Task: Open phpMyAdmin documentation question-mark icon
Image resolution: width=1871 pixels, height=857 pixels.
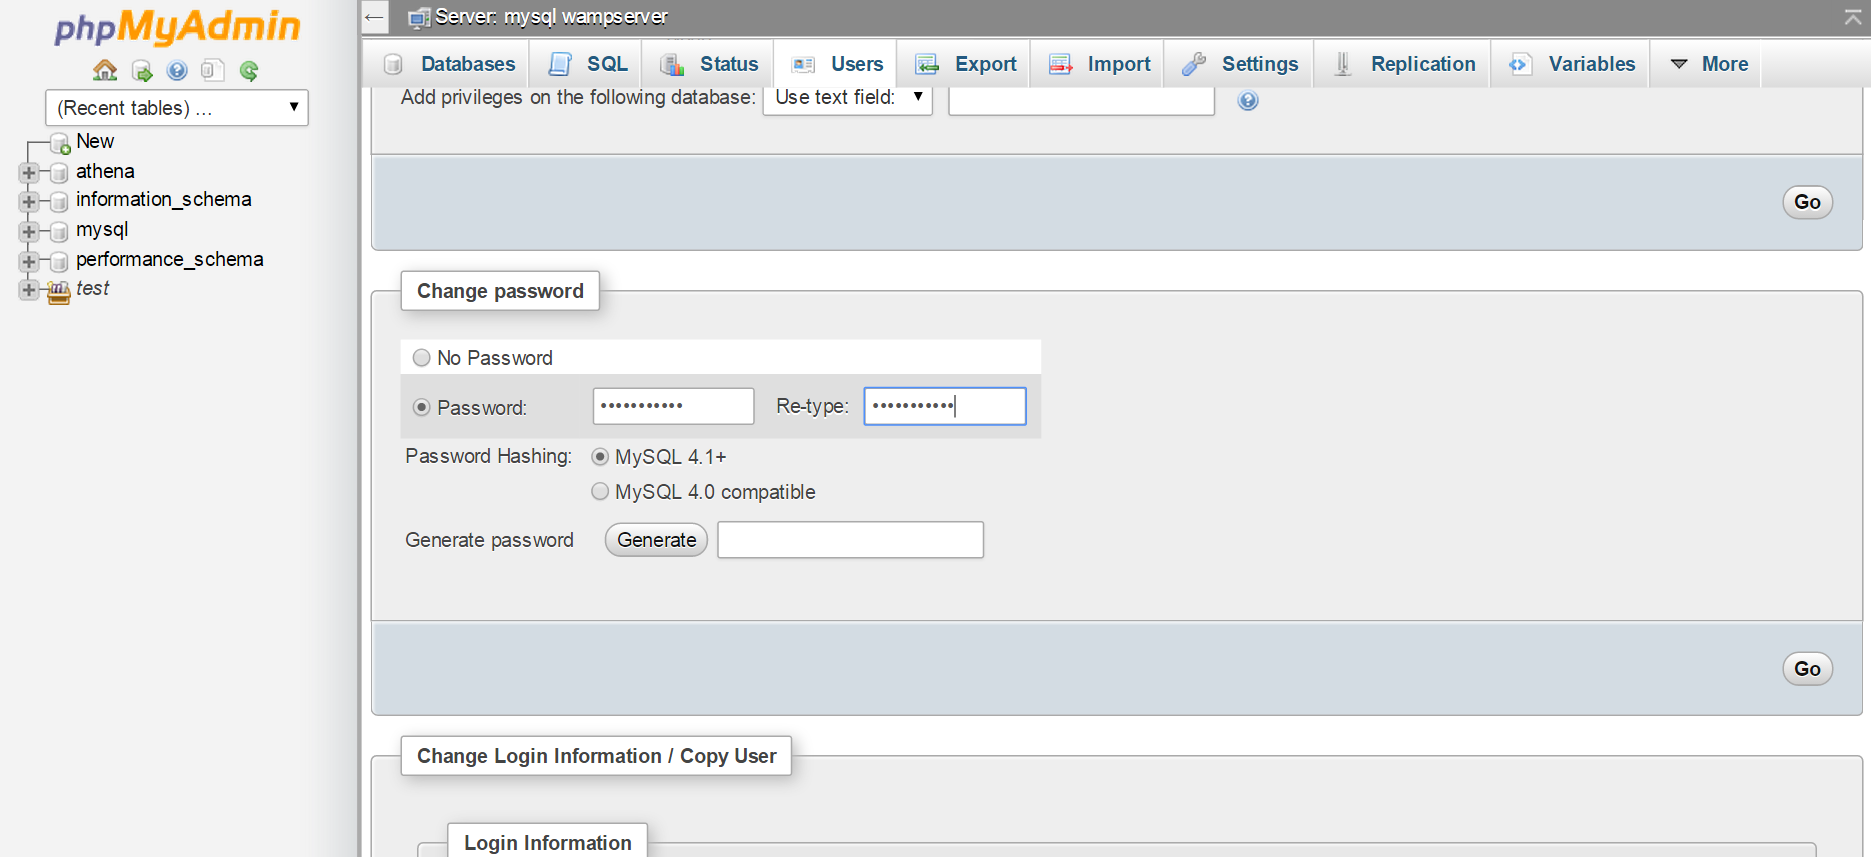Action: pos(177,70)
